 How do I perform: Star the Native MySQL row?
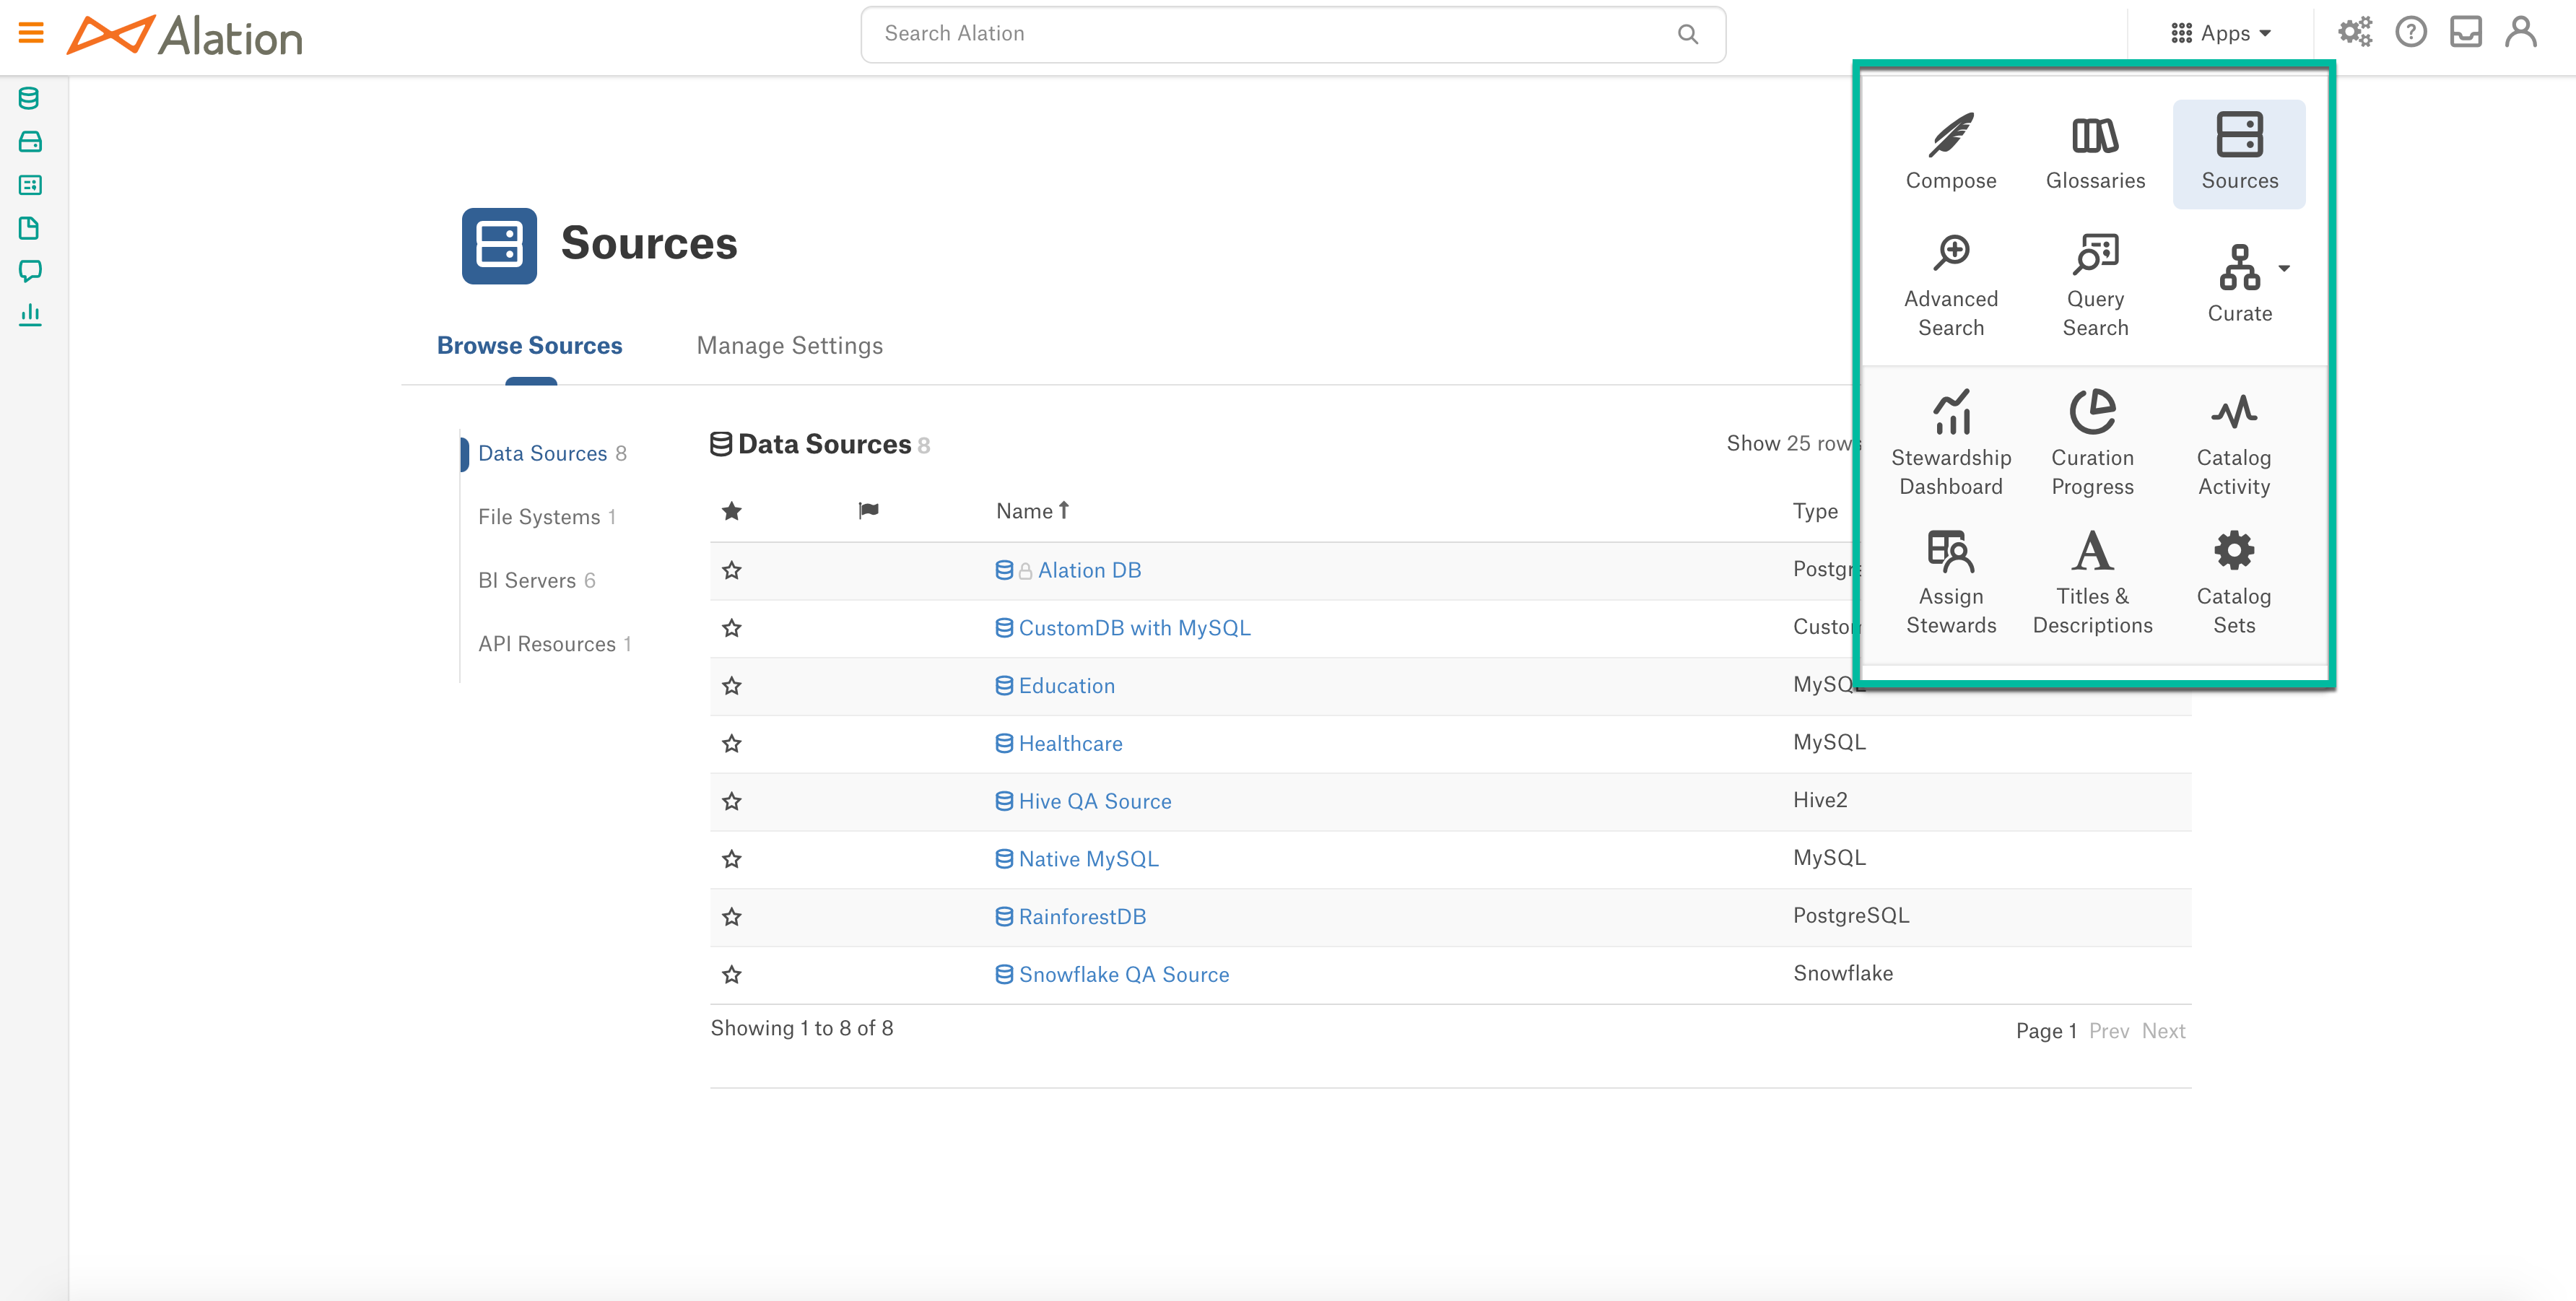(732, 859)
